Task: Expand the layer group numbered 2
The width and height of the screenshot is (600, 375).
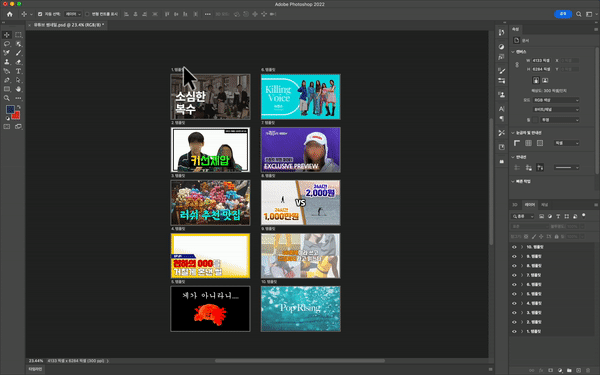Action: [x=522, y=322]
